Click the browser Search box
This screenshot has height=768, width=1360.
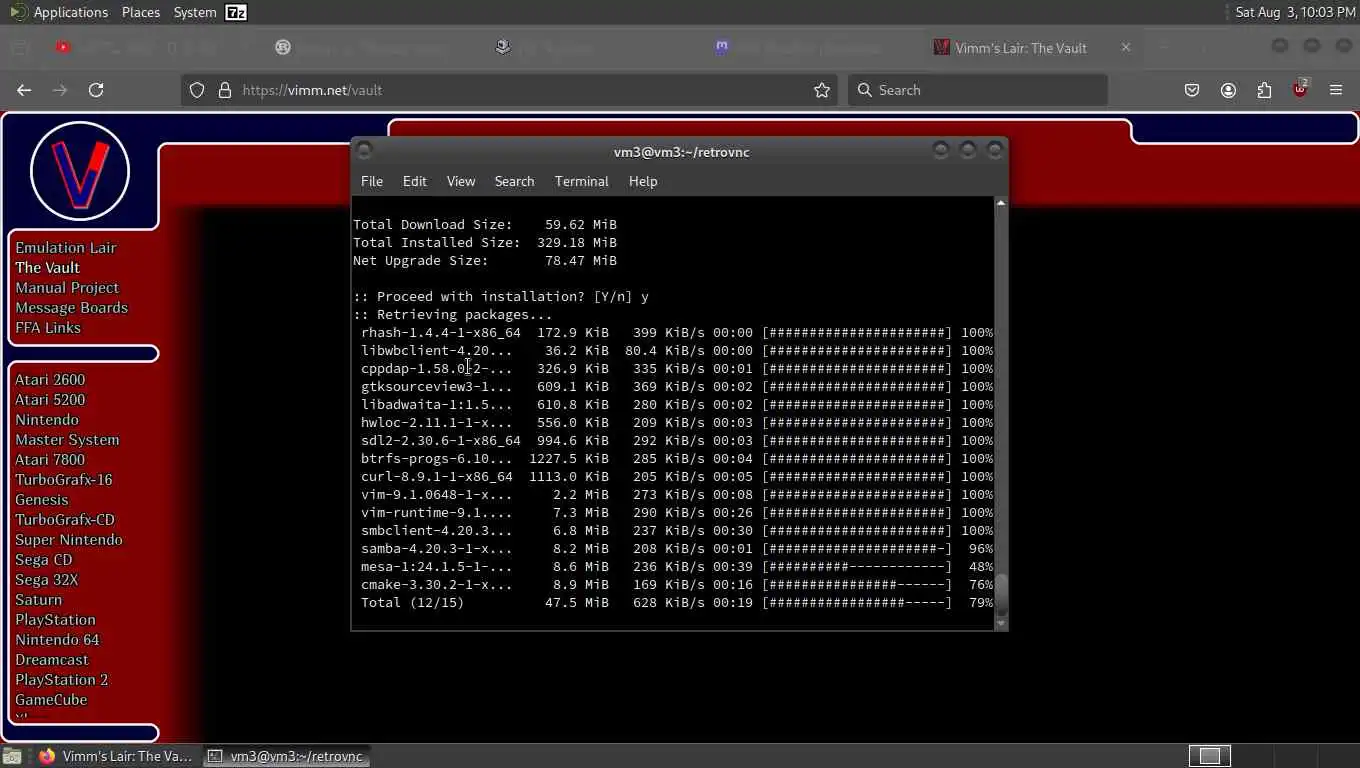pos(978,90)
